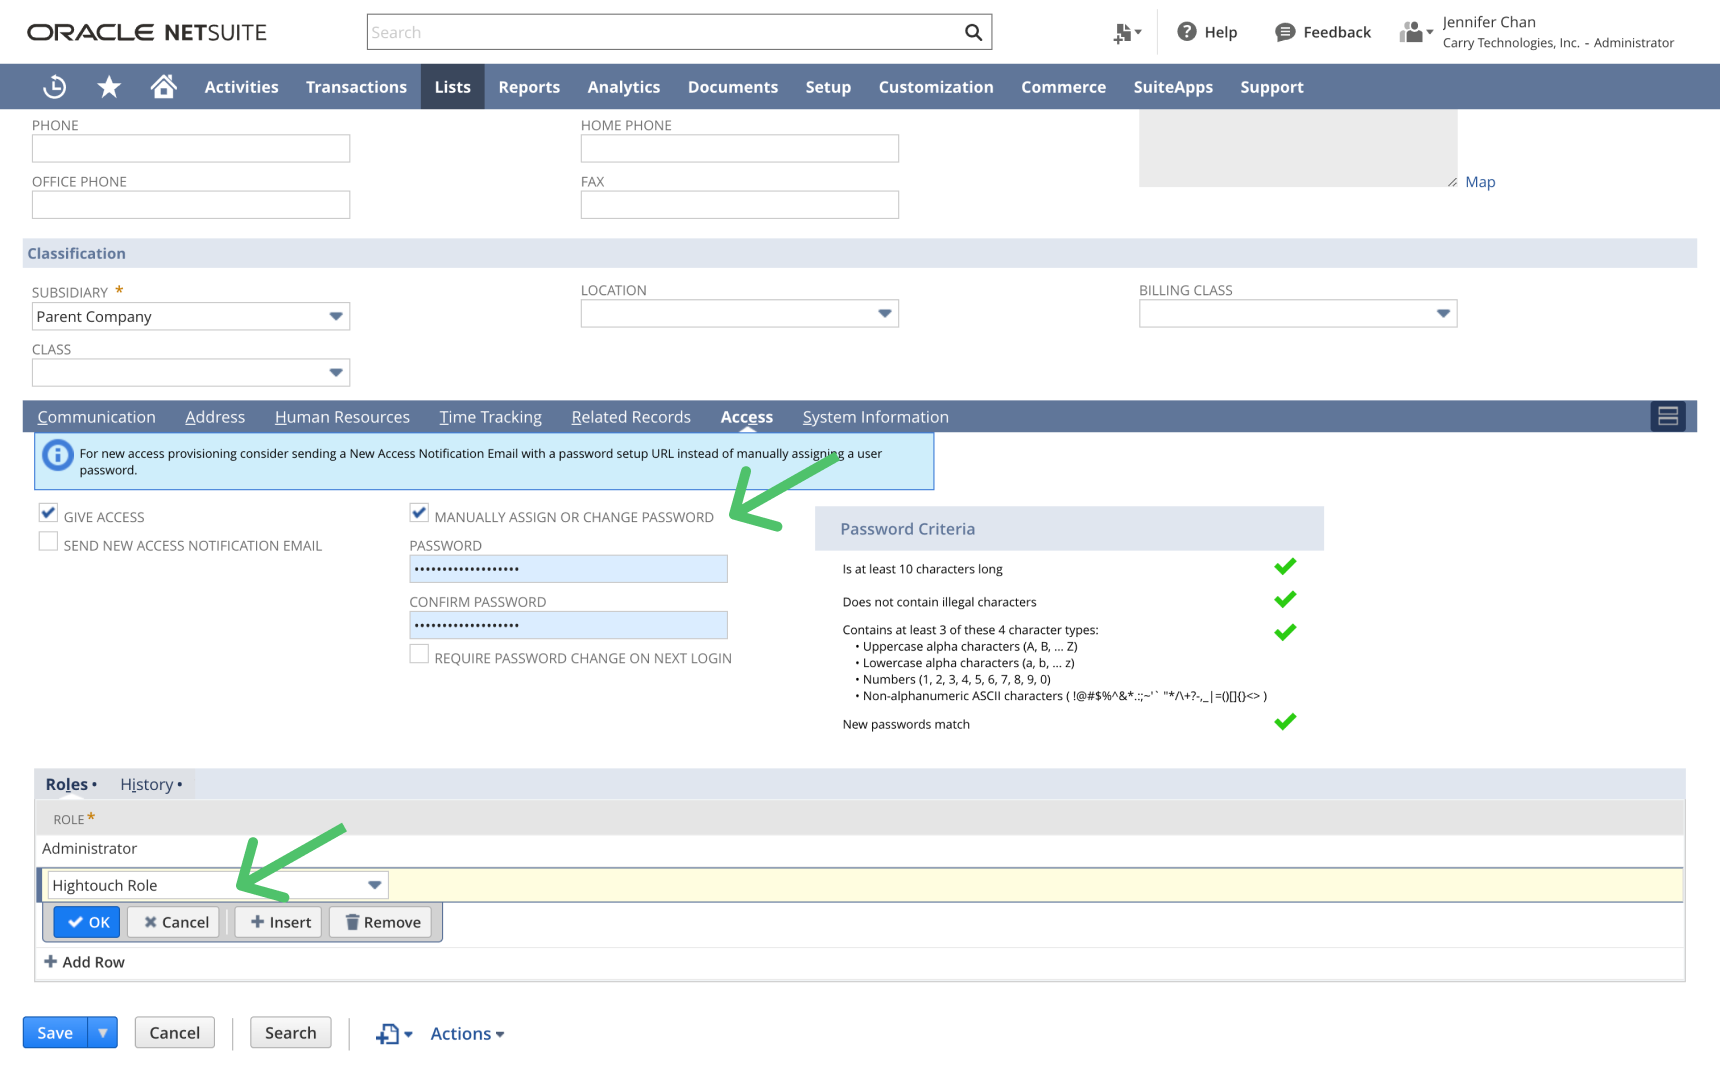The image size is (1720, 1075).
Task: Select the Administrator role row
Action: coord(860,849)
